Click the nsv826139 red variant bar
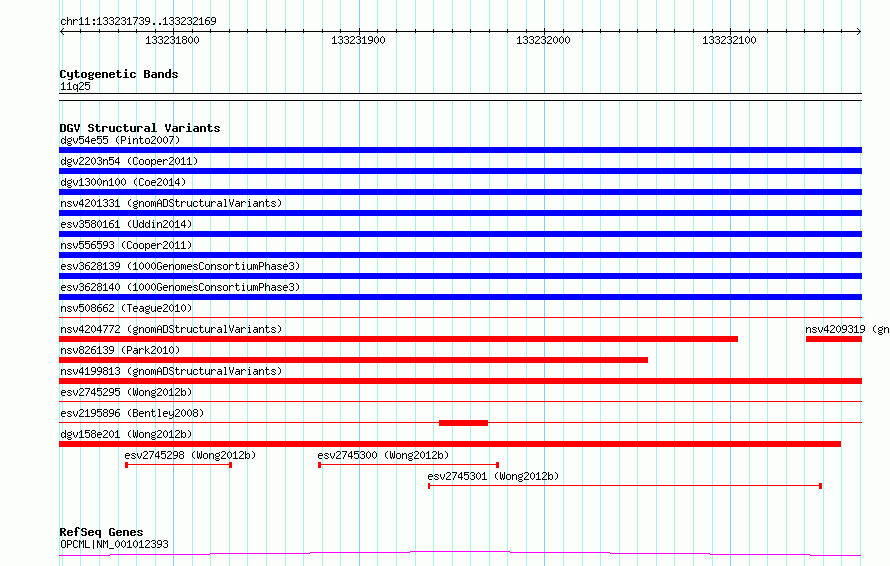Screen dimensions: 890x566 pyautogui.click(x=353, y=360)
